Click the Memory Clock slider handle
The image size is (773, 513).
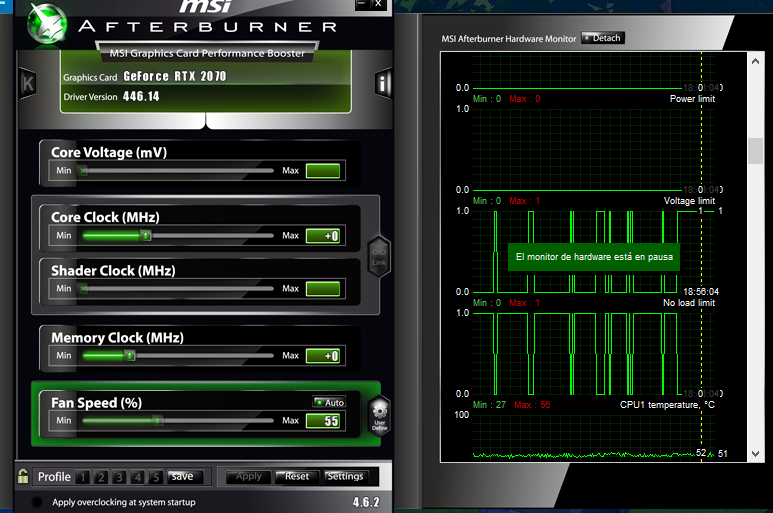click(129, 355)
